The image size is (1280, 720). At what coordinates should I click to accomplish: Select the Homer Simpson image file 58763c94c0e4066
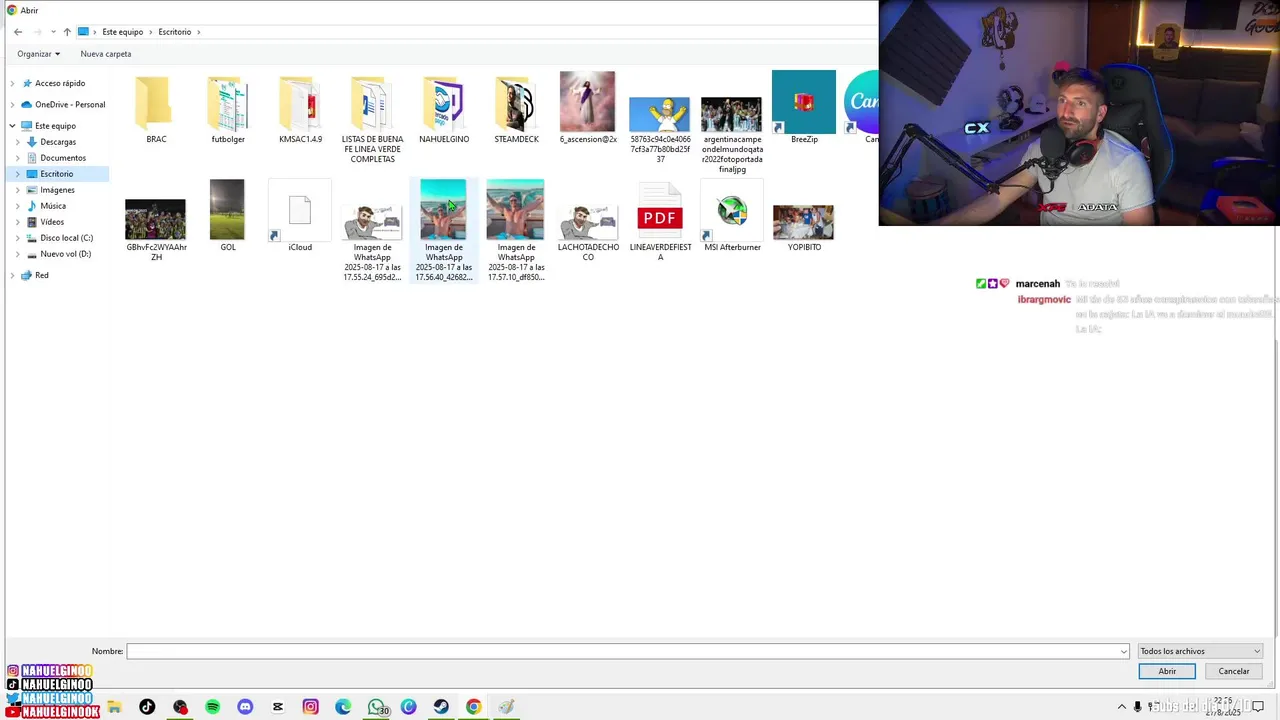660,130
